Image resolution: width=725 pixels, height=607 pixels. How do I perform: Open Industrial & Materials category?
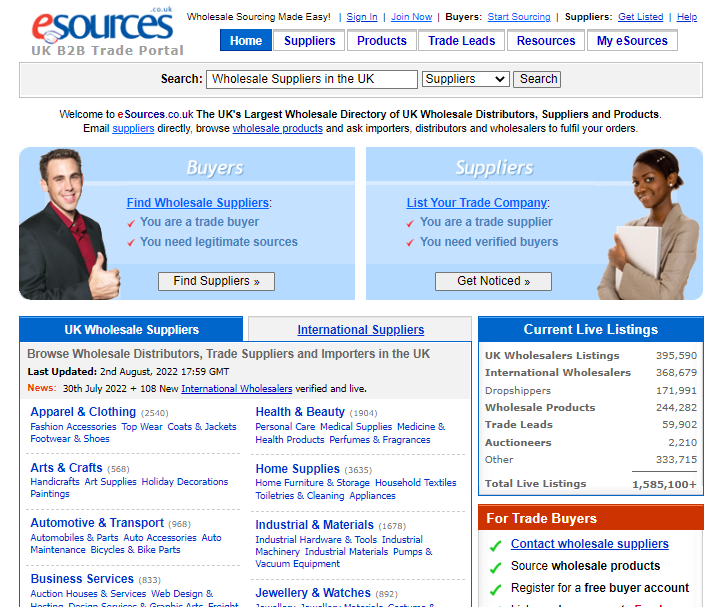click(x=314, y=525)
